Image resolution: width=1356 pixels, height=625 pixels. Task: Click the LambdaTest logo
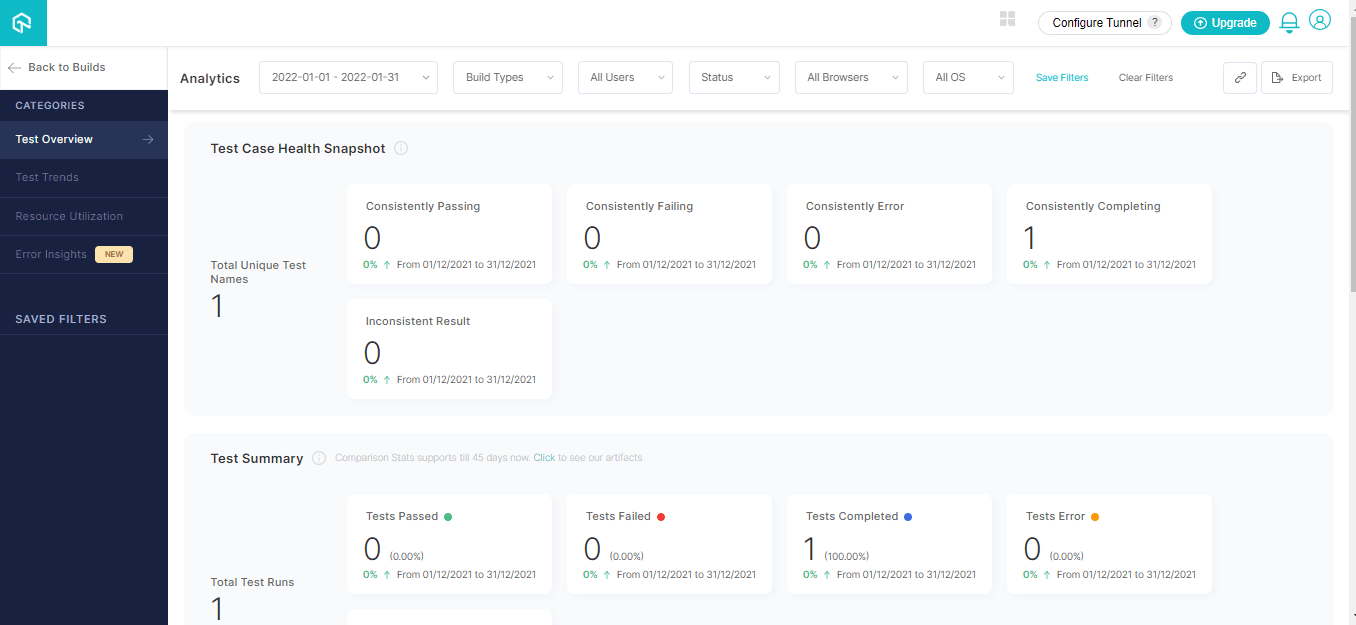20,20
